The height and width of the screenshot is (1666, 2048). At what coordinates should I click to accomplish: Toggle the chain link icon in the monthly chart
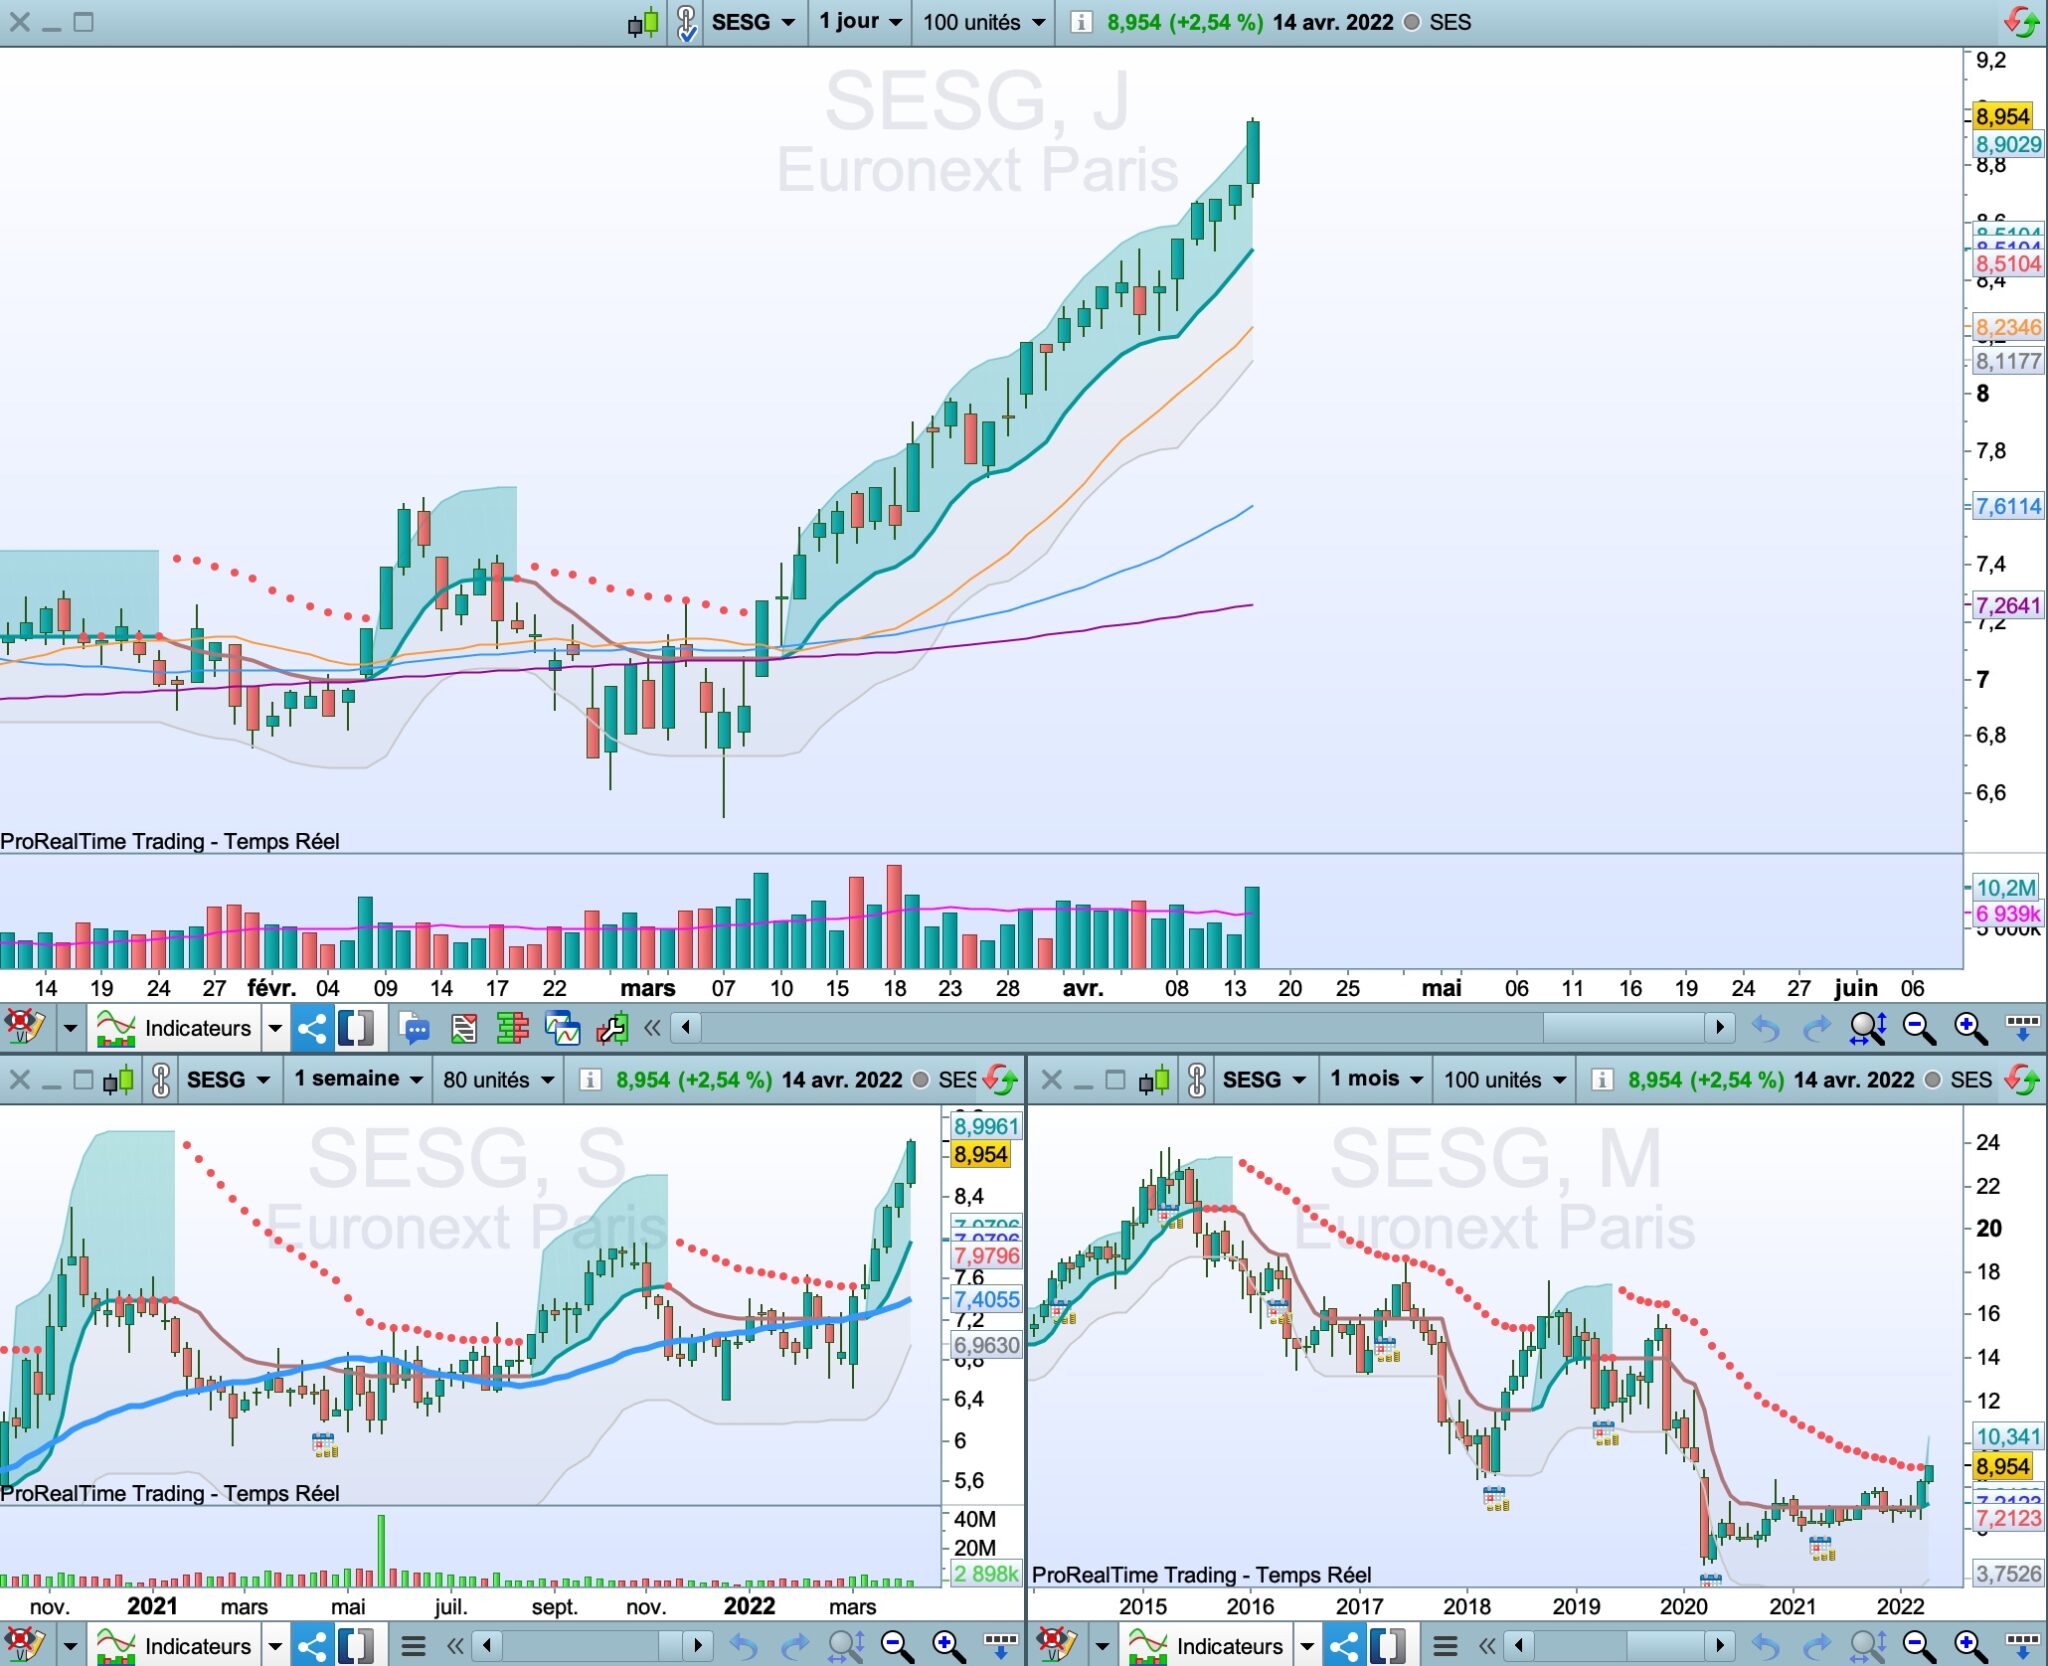point(1196,1080)
